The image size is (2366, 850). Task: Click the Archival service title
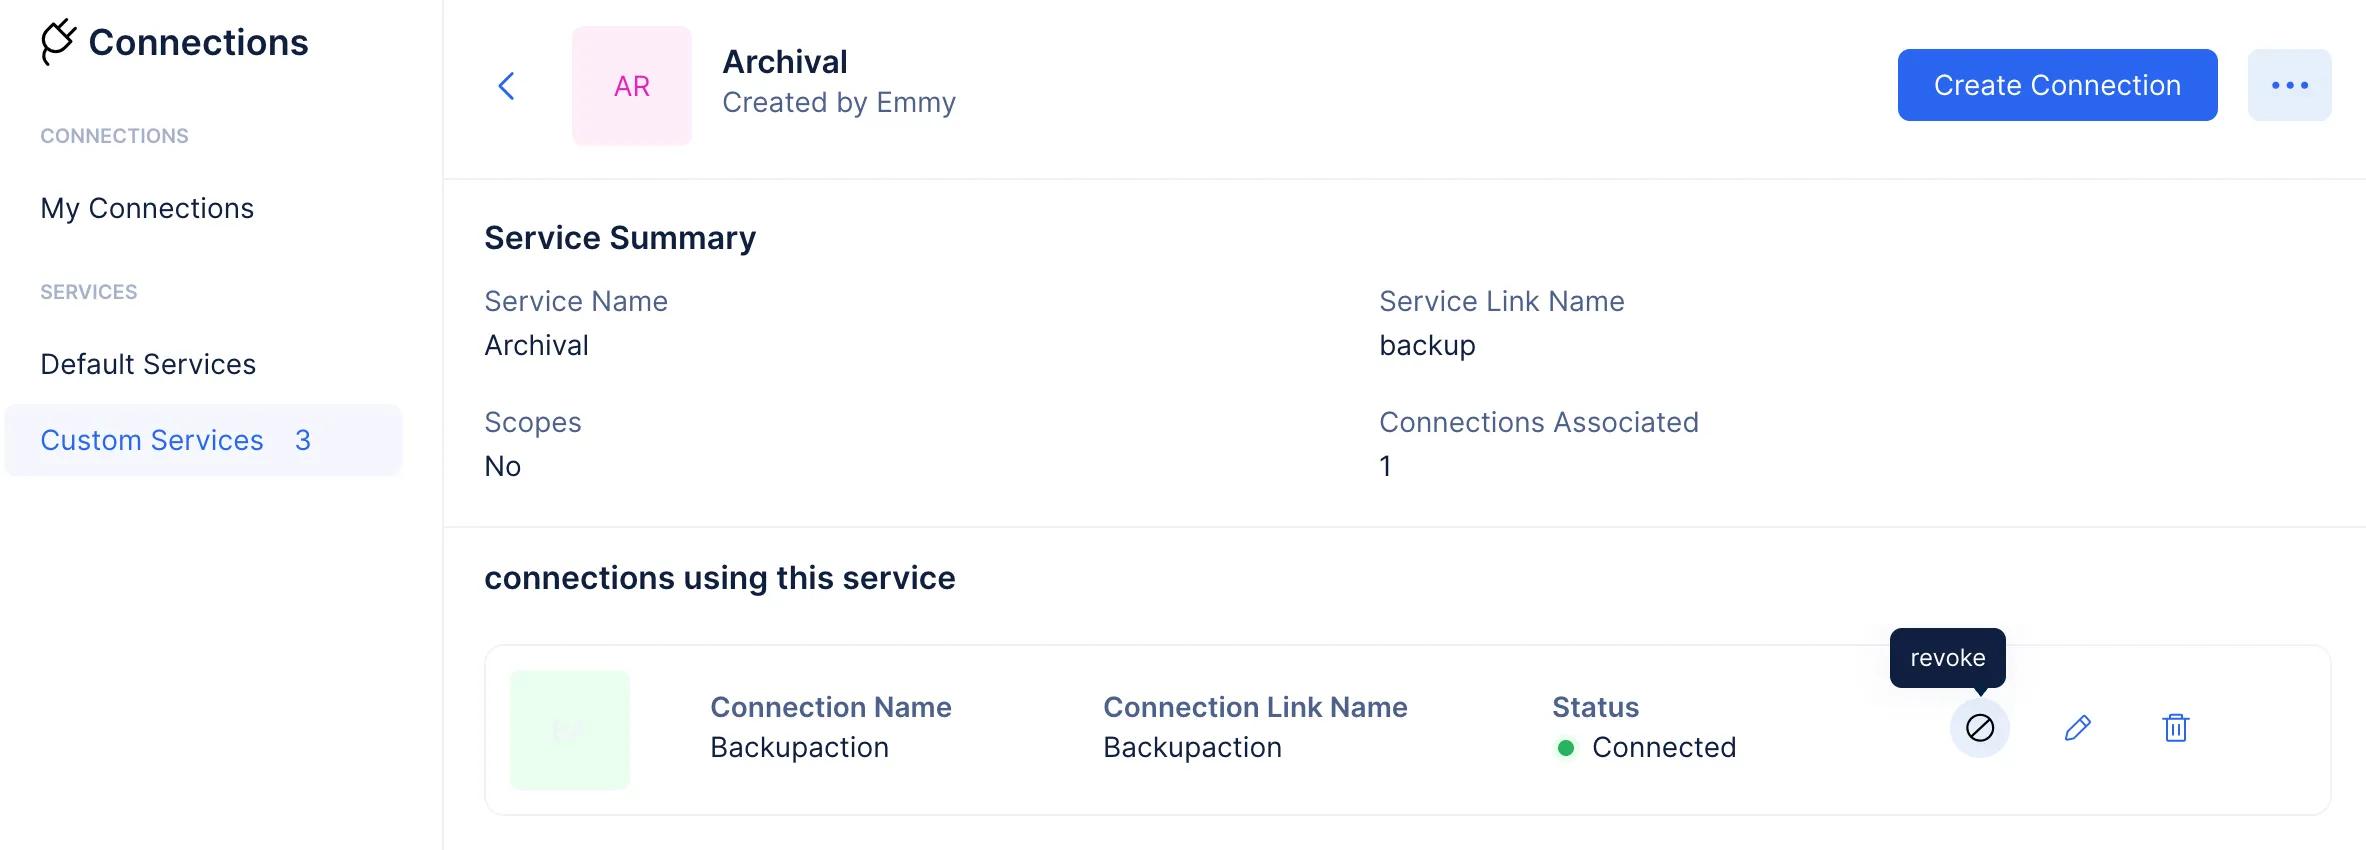click(x=785, y=62)
